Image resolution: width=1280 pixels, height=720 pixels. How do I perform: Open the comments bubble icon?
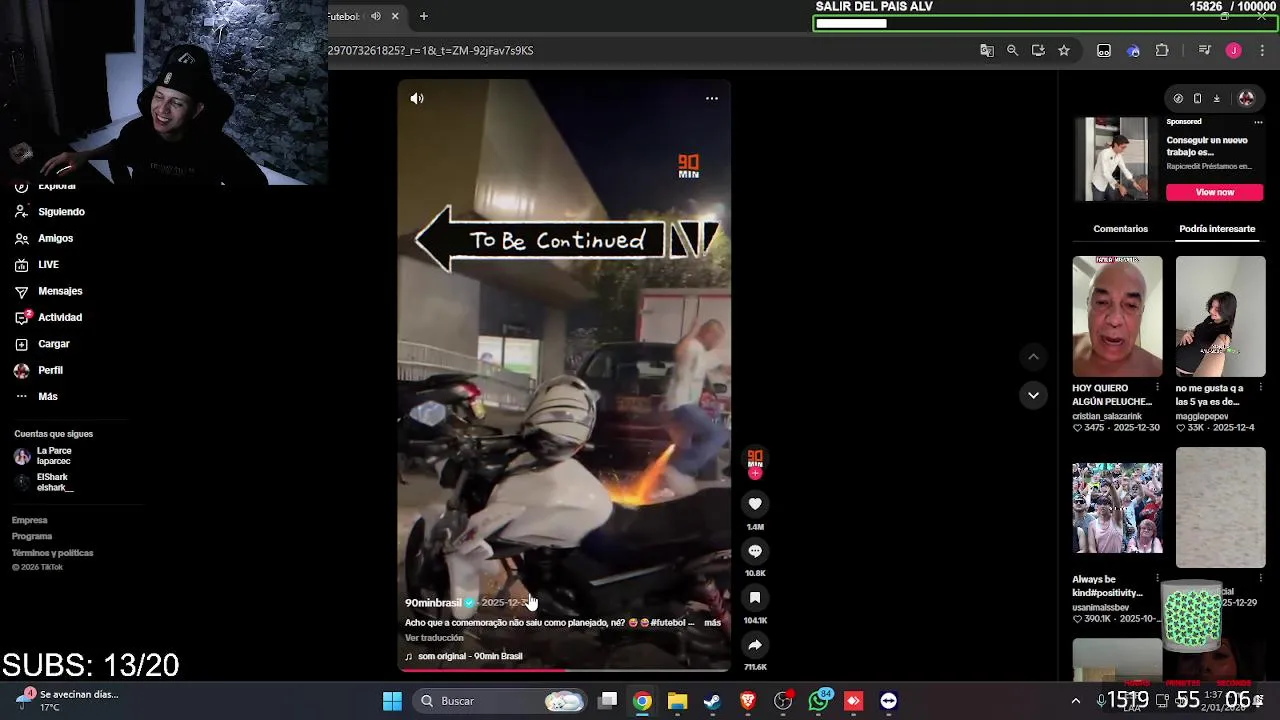point(755,551)
